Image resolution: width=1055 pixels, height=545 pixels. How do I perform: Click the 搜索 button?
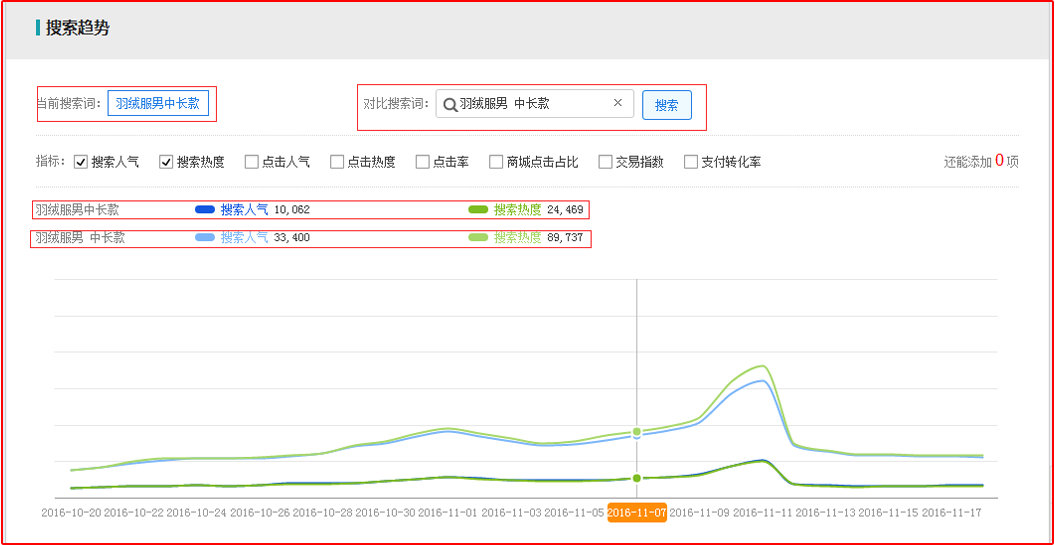tap(666, 105)
